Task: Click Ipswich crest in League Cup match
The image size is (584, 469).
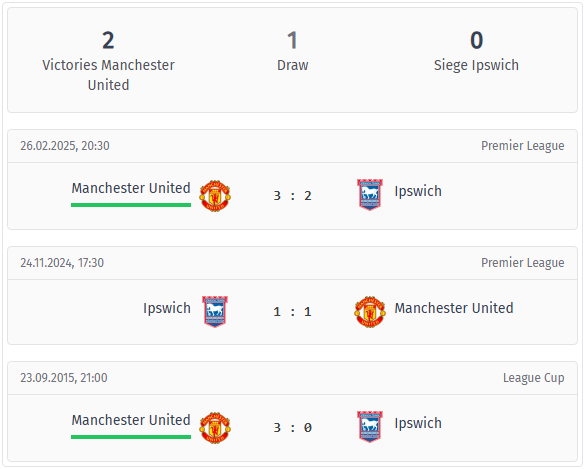Action: tap(370, 427)
